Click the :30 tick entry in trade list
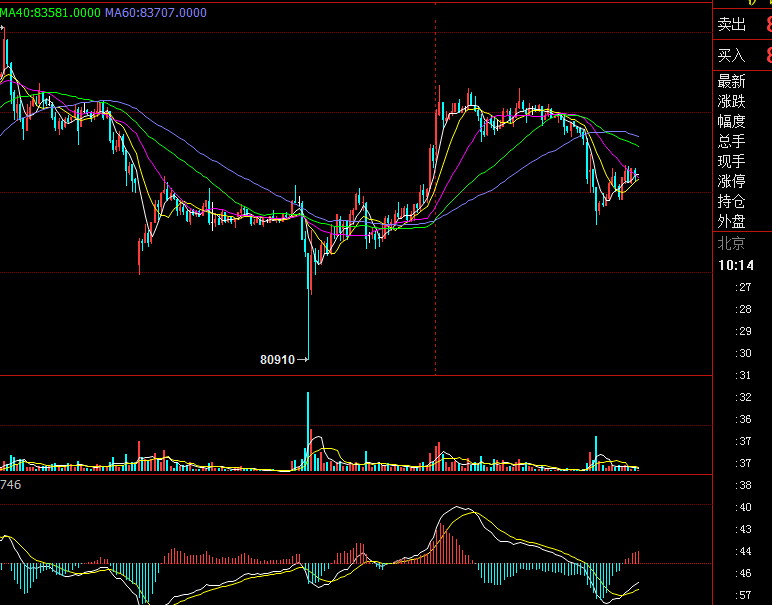 (743, 353)
